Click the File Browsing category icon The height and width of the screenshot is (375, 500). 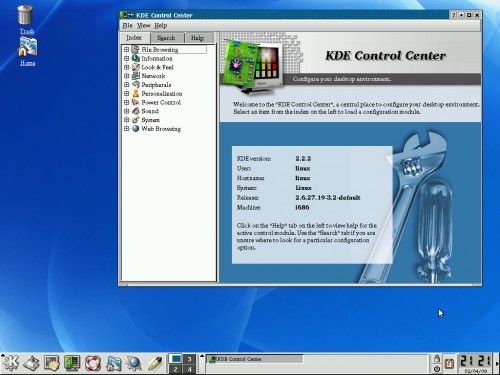pyautogui.click(x=135, y=49)
